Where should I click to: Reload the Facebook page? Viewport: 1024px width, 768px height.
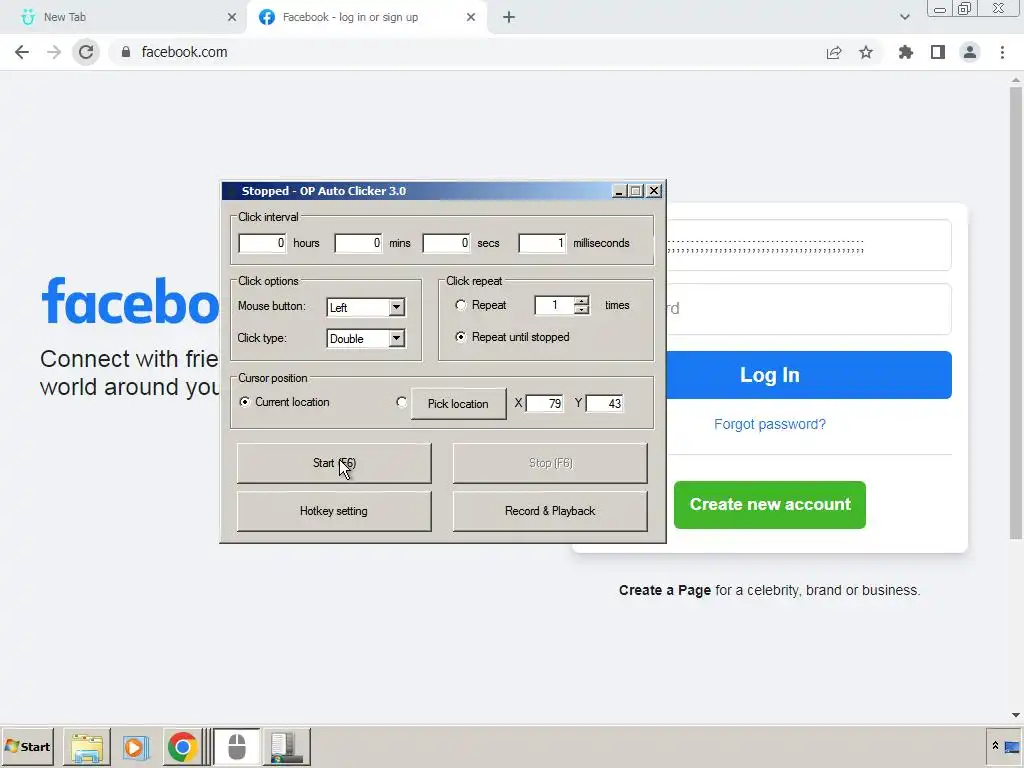(86, 52)
